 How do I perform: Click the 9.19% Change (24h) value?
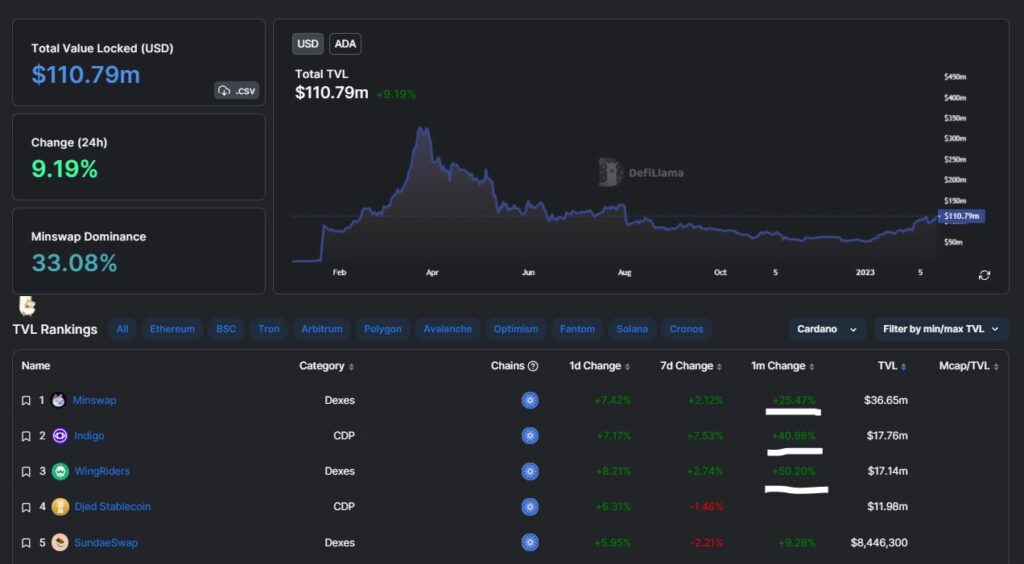pyautogui.click(x=65, y=169)
